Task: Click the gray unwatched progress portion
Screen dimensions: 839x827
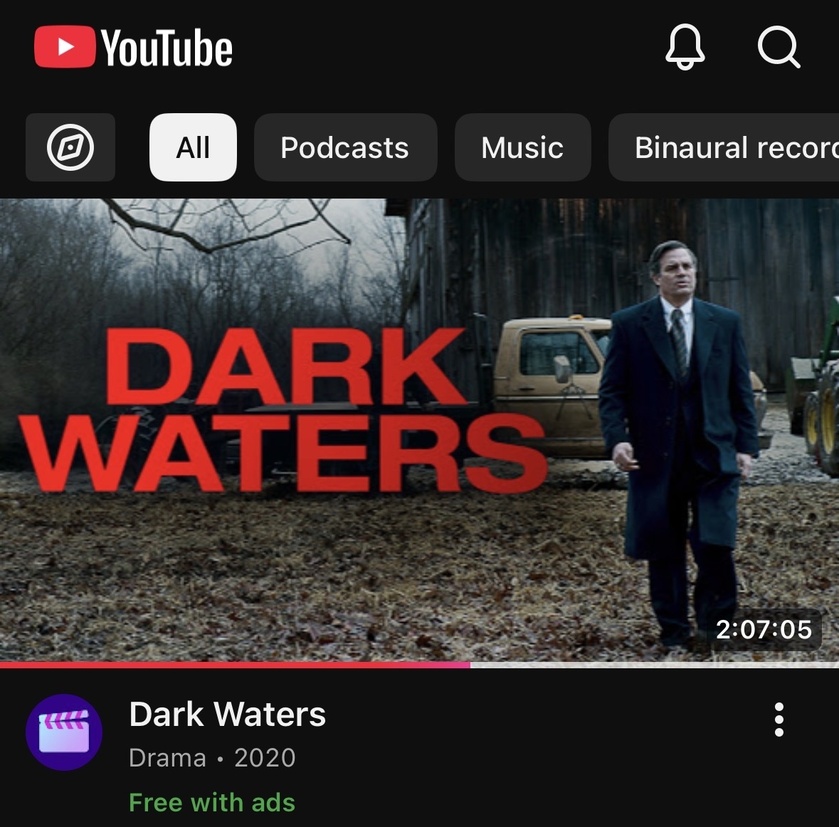Action: (x=654, y=665)
